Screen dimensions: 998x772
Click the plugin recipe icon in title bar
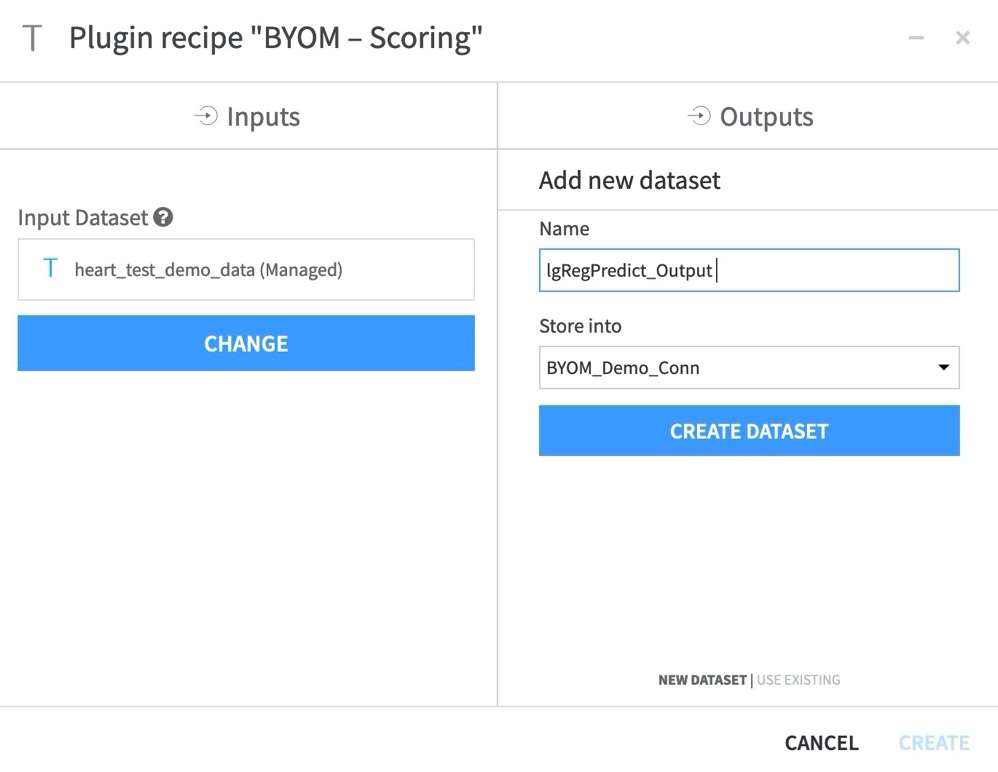click(x=33, y=40)
